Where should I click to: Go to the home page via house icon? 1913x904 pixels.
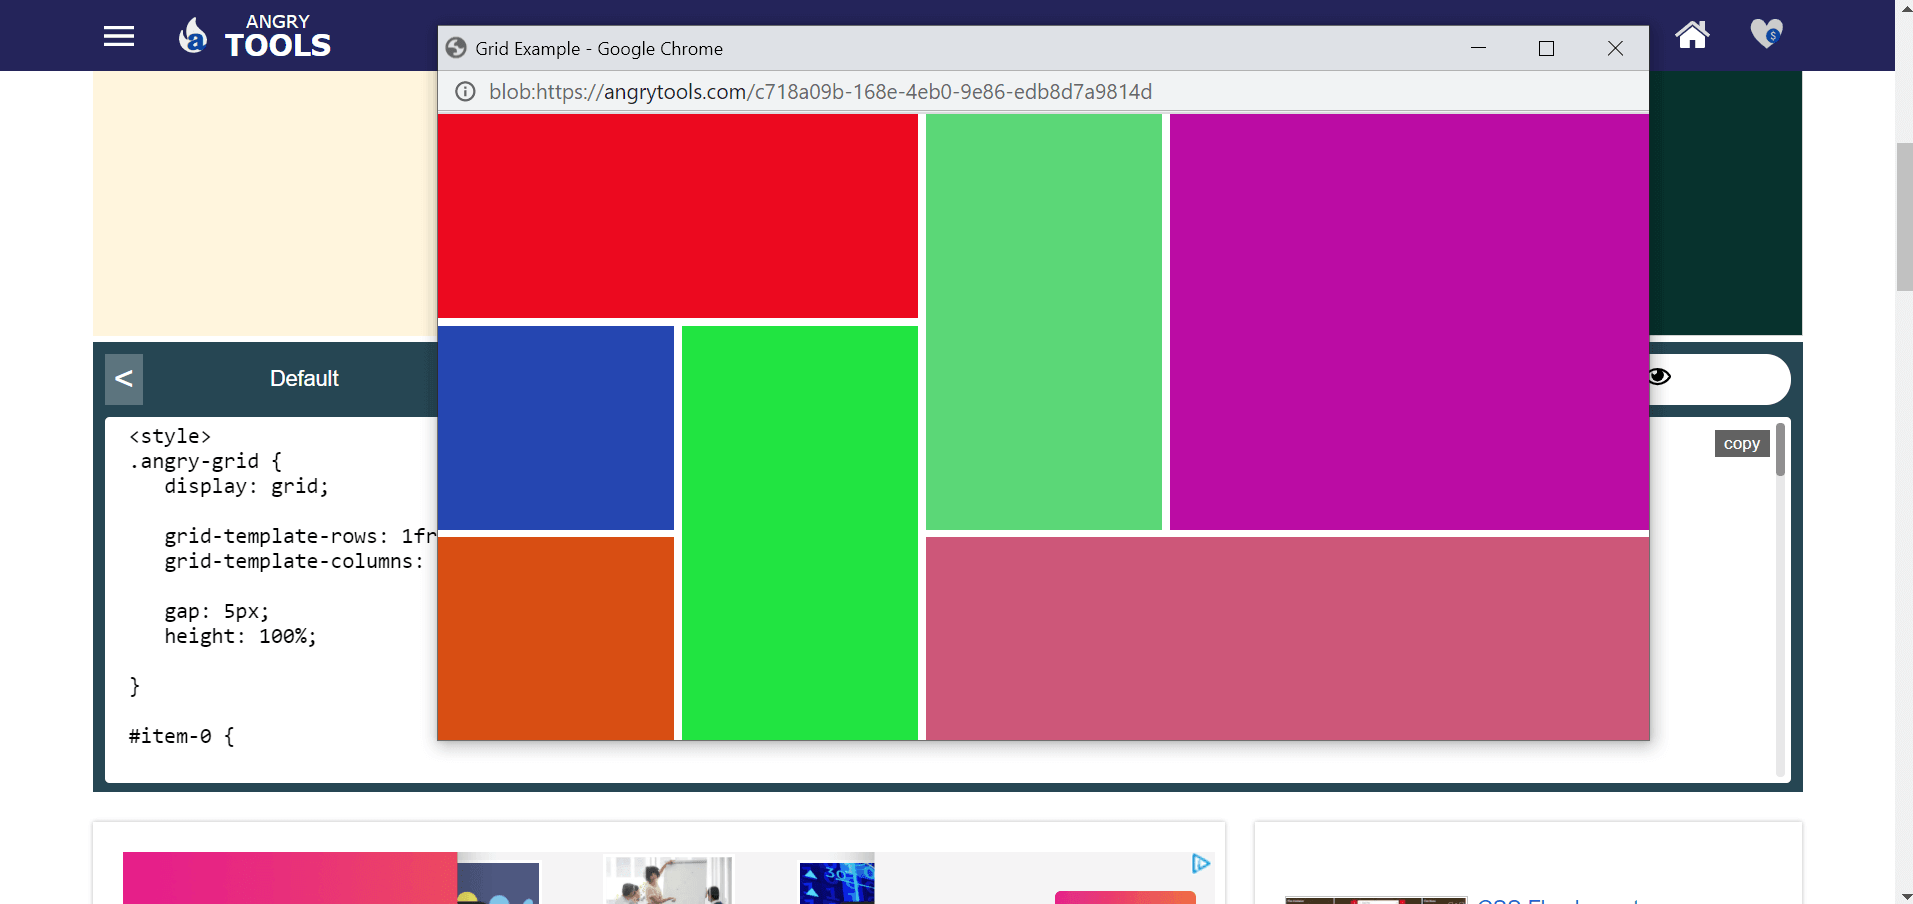[1692, 35]
